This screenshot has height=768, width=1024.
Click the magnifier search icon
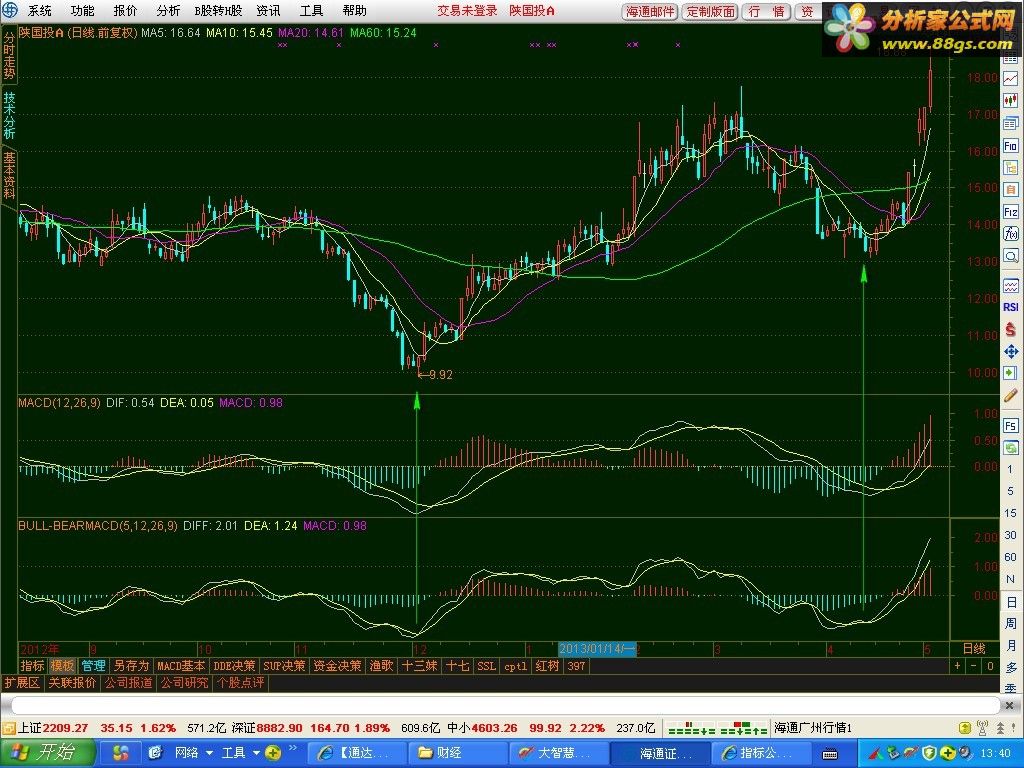[1010, 256]
